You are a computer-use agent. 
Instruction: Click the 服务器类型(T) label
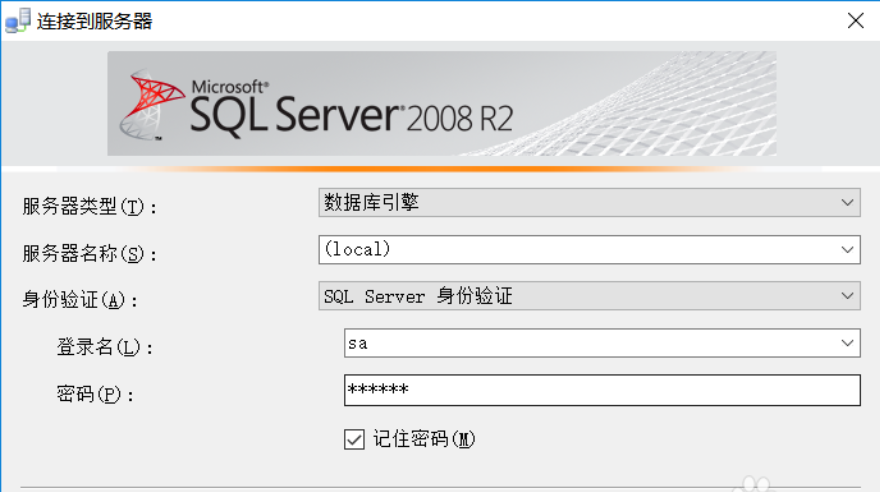pos(89,206)
